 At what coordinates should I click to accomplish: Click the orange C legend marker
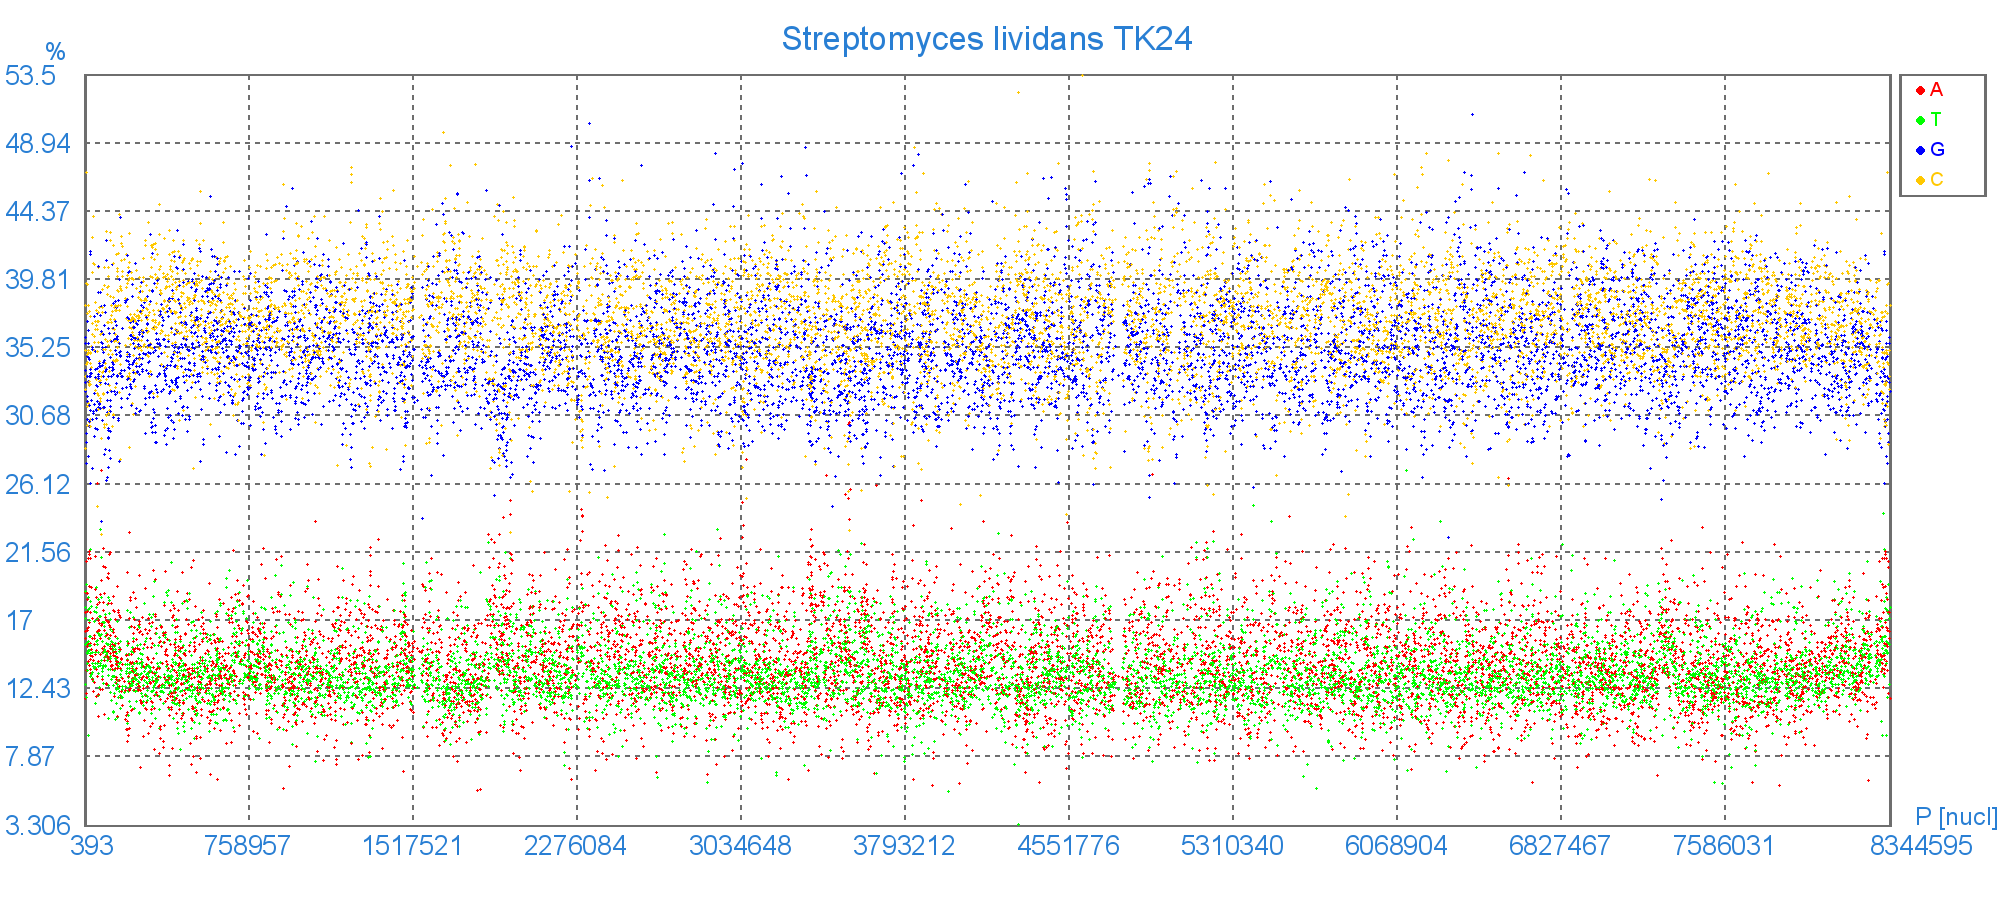point(1920,181)
